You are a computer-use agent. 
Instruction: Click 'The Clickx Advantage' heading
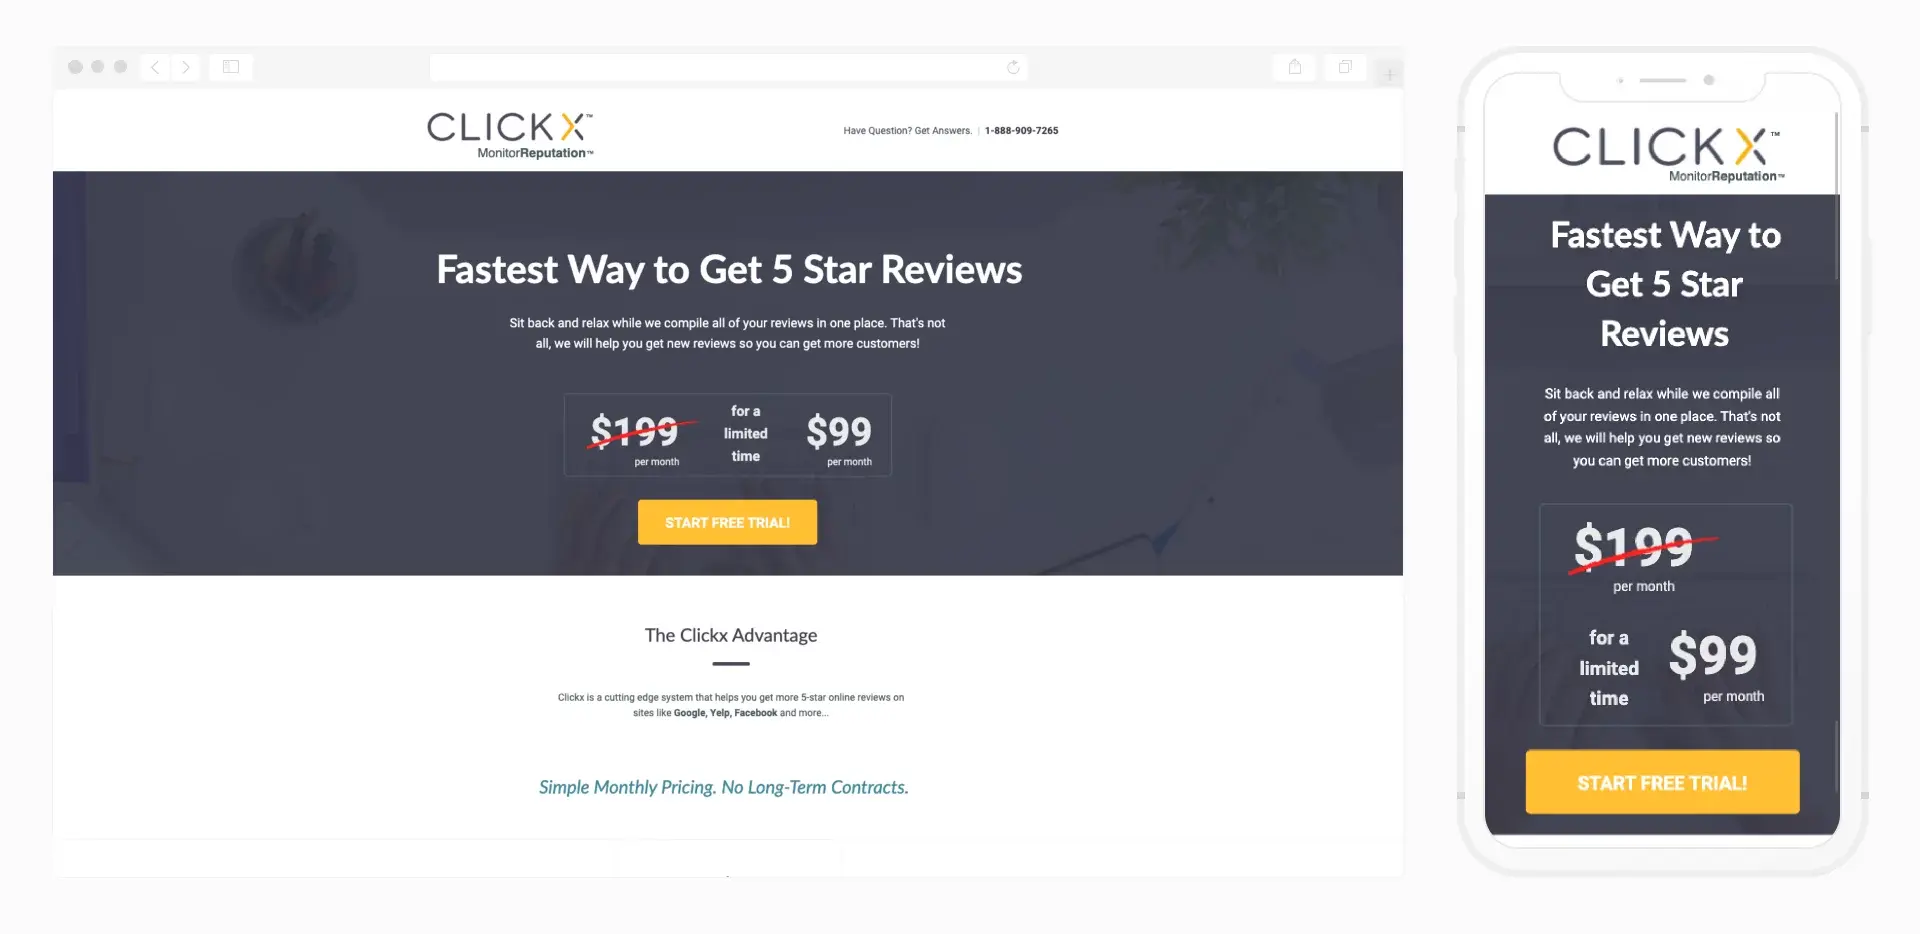(731, 635)
